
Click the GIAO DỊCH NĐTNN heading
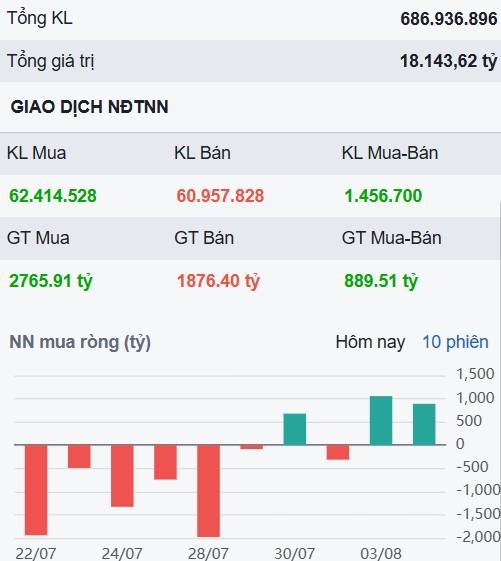pos(89,107)
